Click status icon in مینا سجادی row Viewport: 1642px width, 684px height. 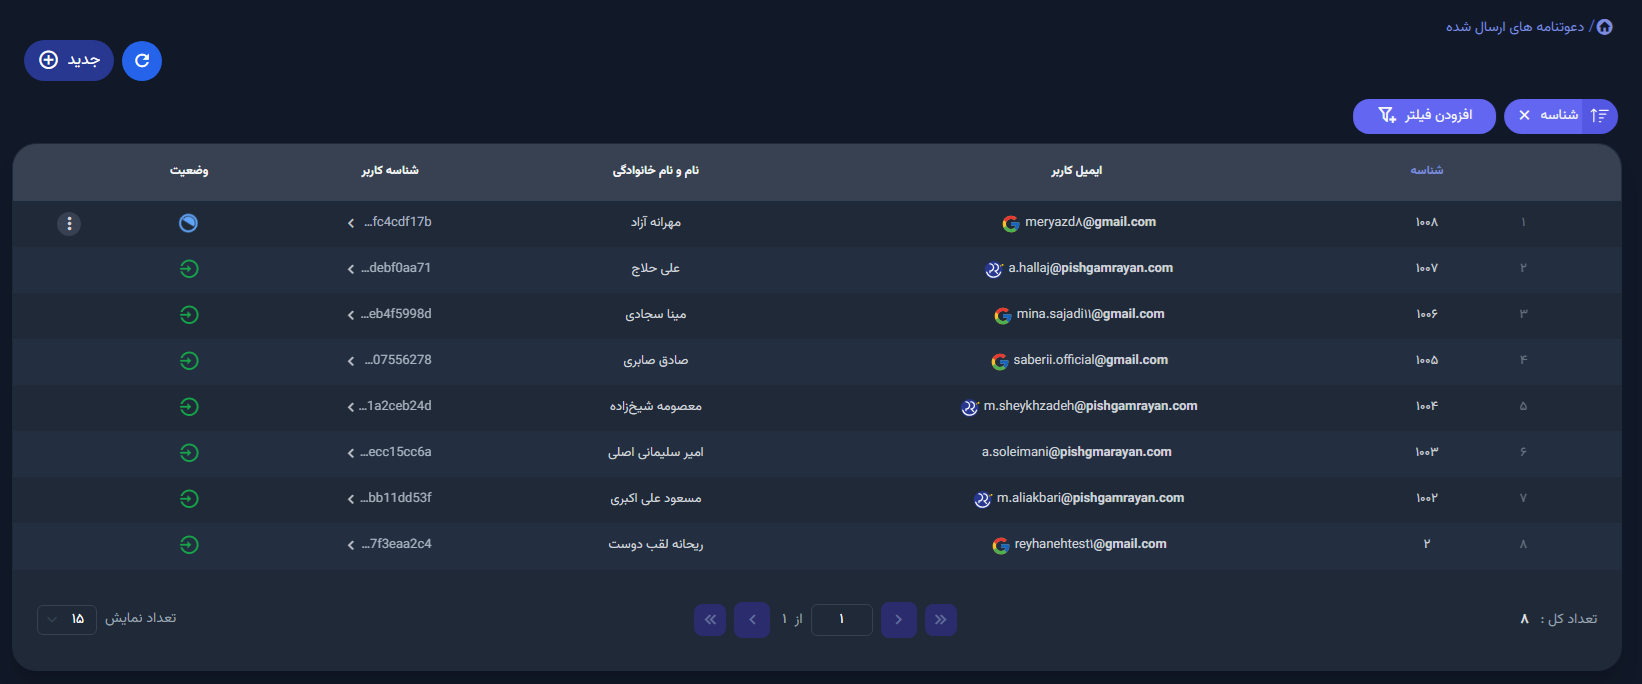pos(189,315)
